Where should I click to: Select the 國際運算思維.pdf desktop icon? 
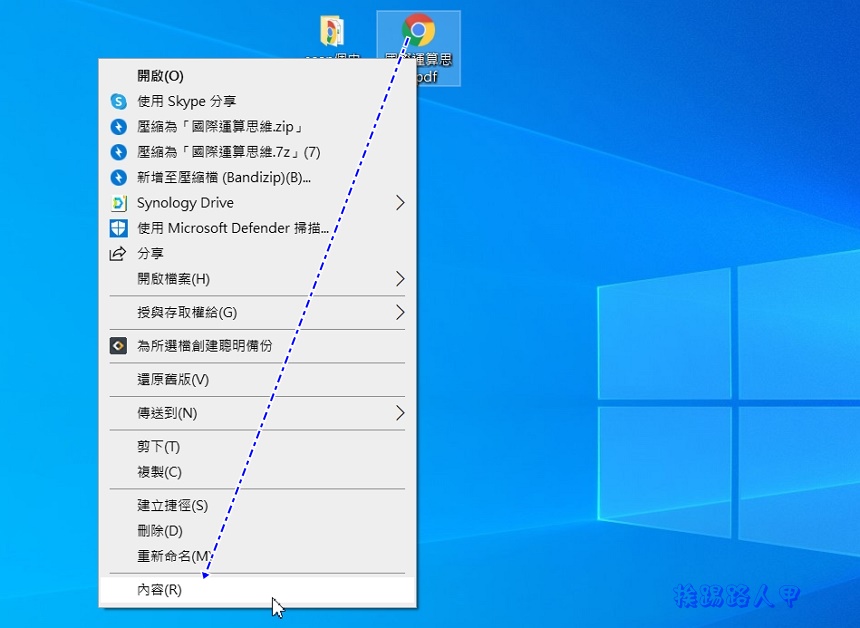418,45
